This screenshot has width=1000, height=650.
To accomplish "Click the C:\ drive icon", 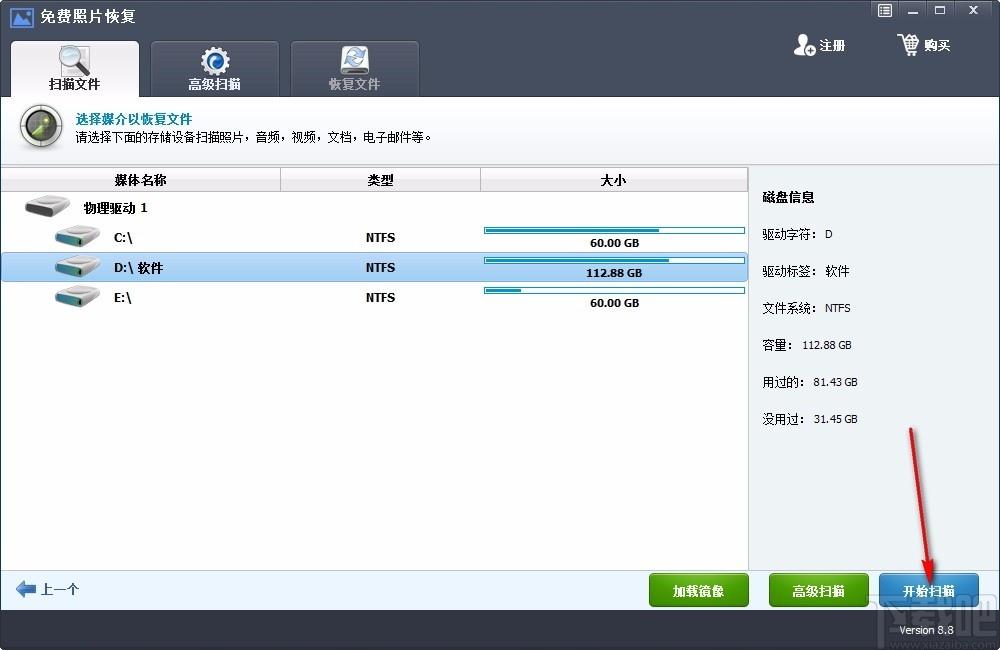I will (78, 236).
